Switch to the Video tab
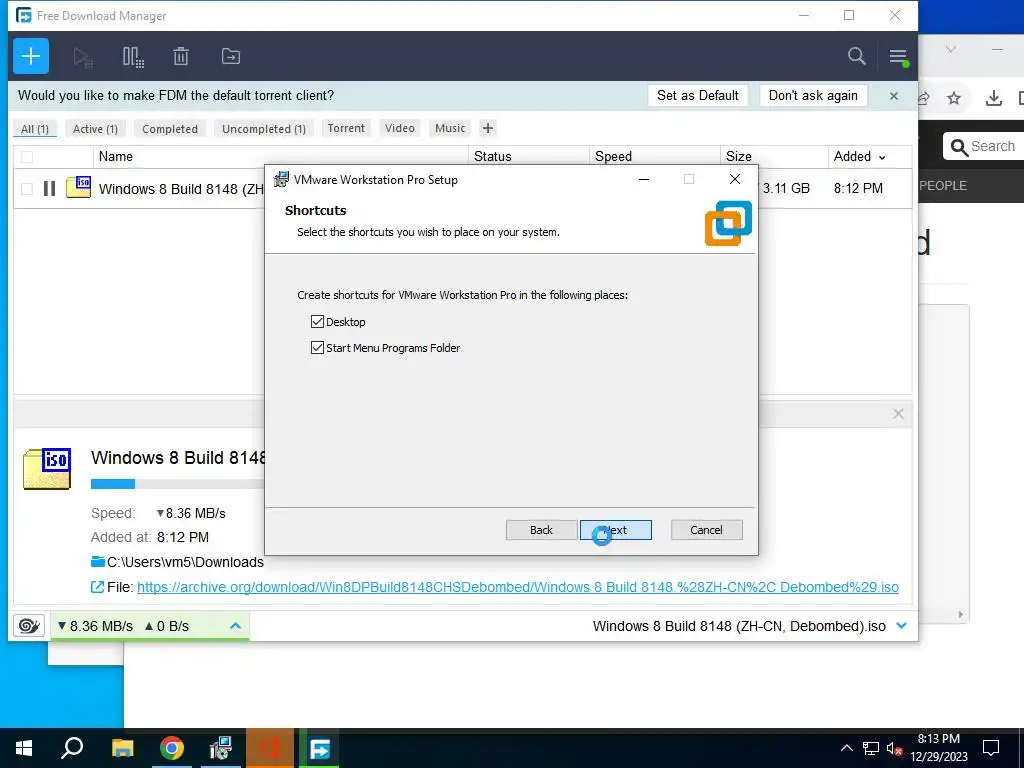 pyautogui.click(x=400, y=128)
